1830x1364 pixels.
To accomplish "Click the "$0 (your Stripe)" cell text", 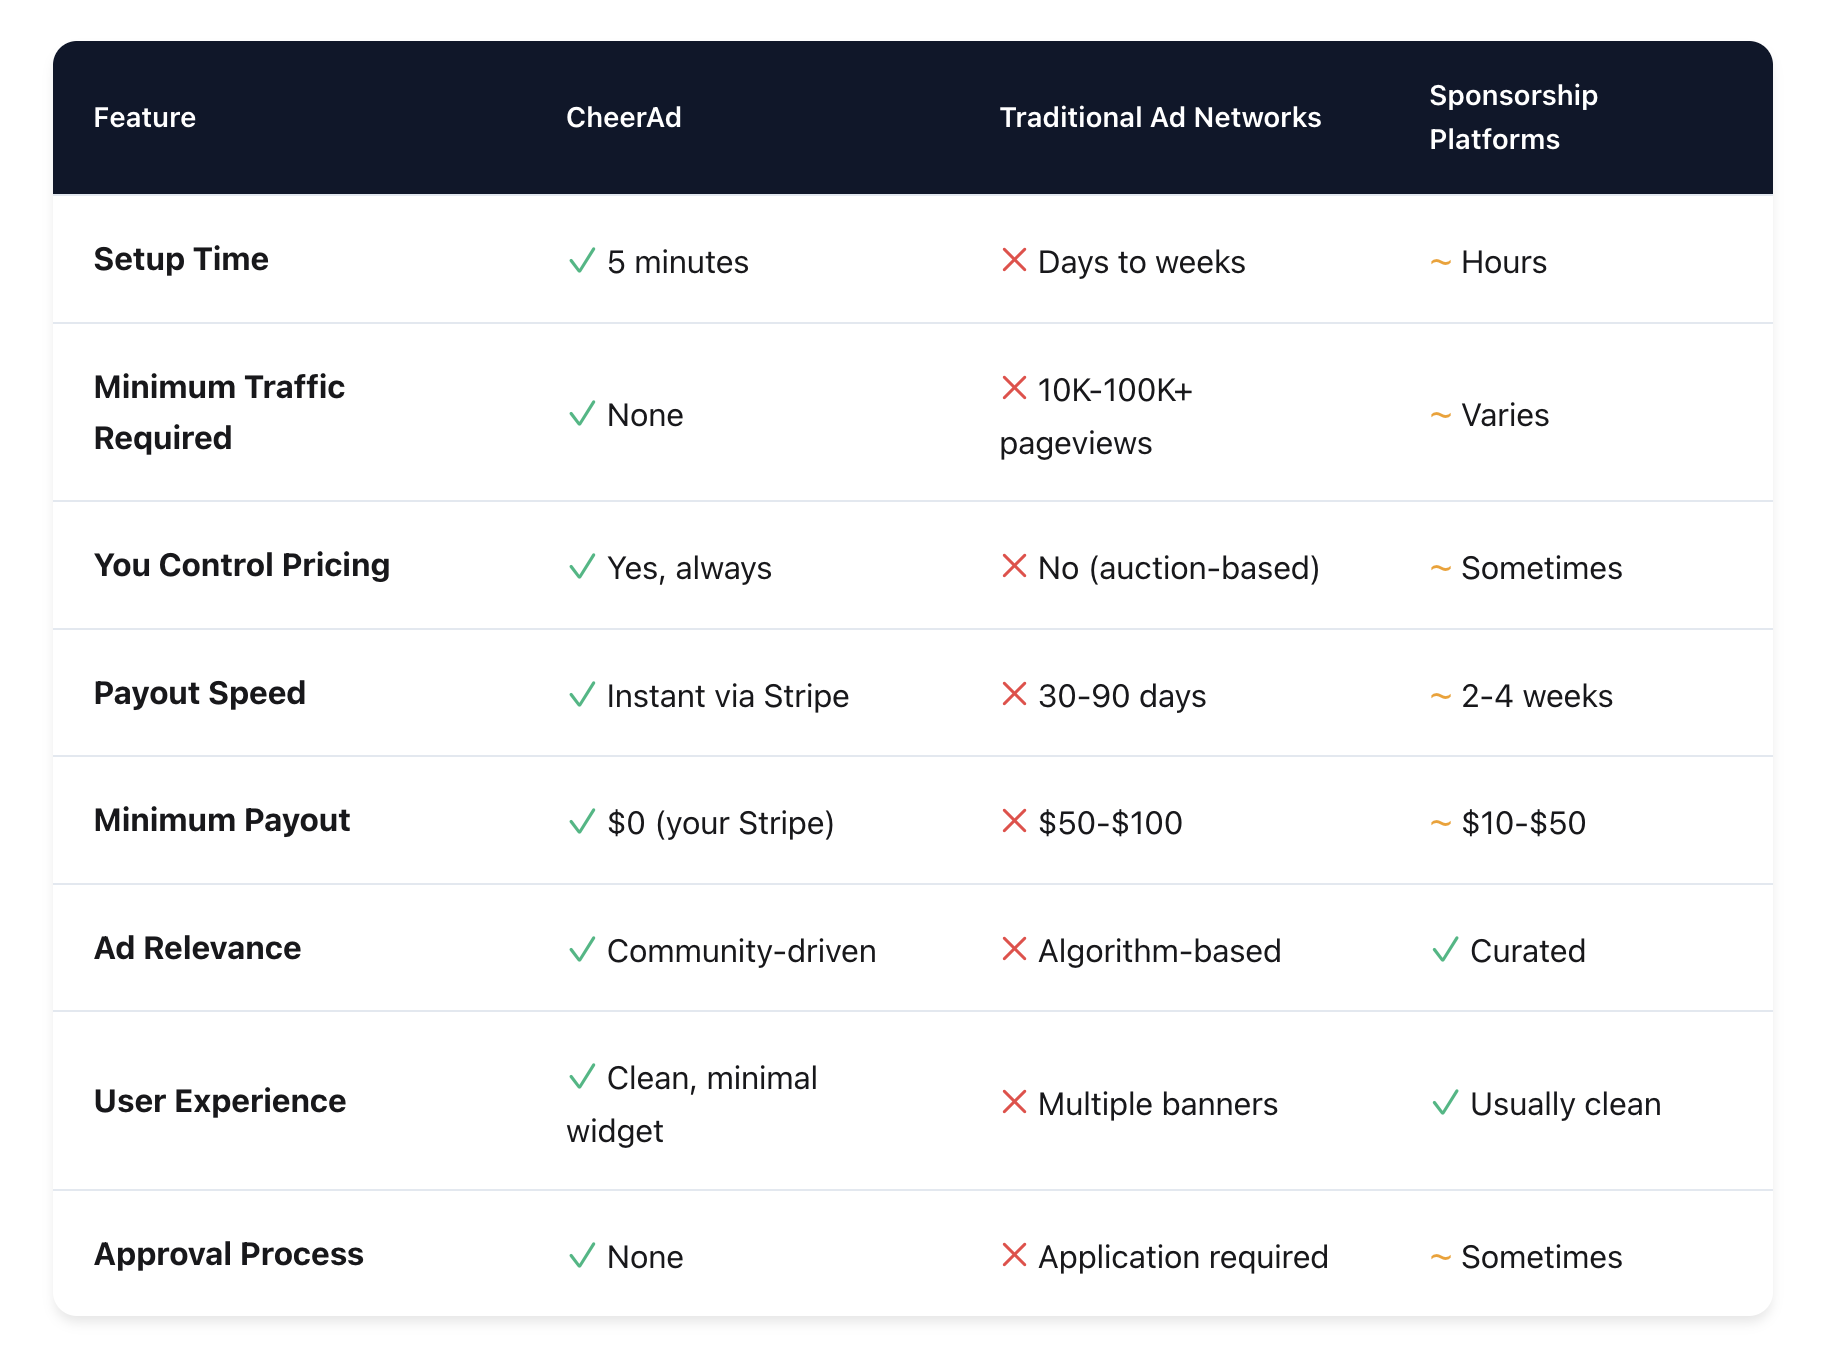I will click(720, 823).
